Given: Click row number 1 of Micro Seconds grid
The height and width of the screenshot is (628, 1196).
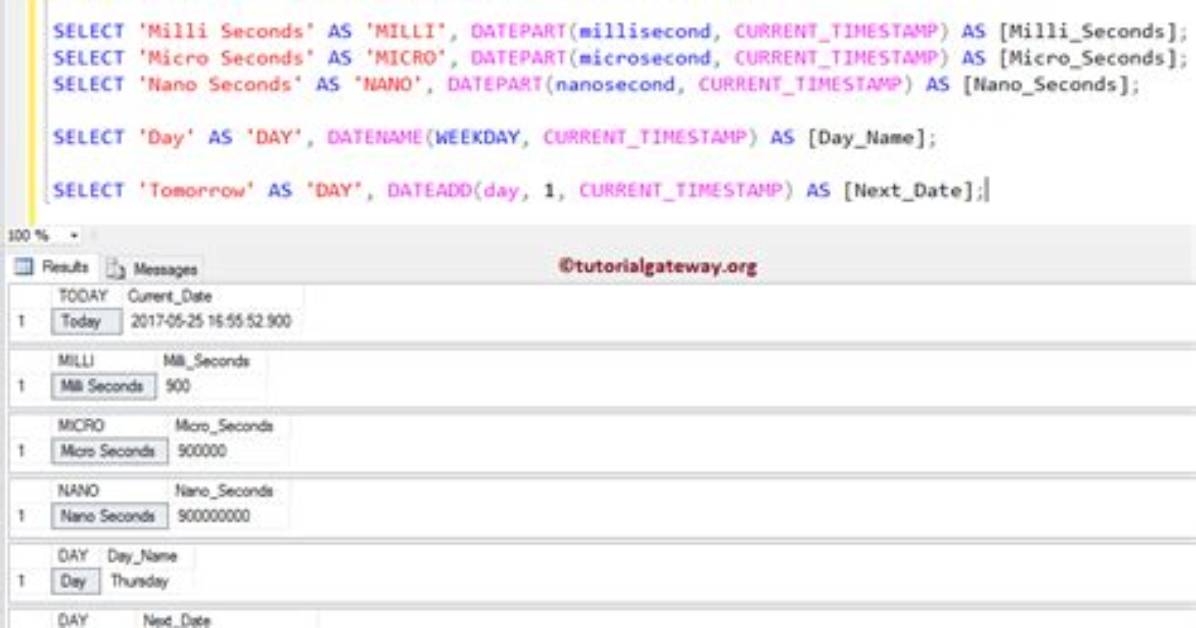Looking at the screenshot, I should click(22, 451).
